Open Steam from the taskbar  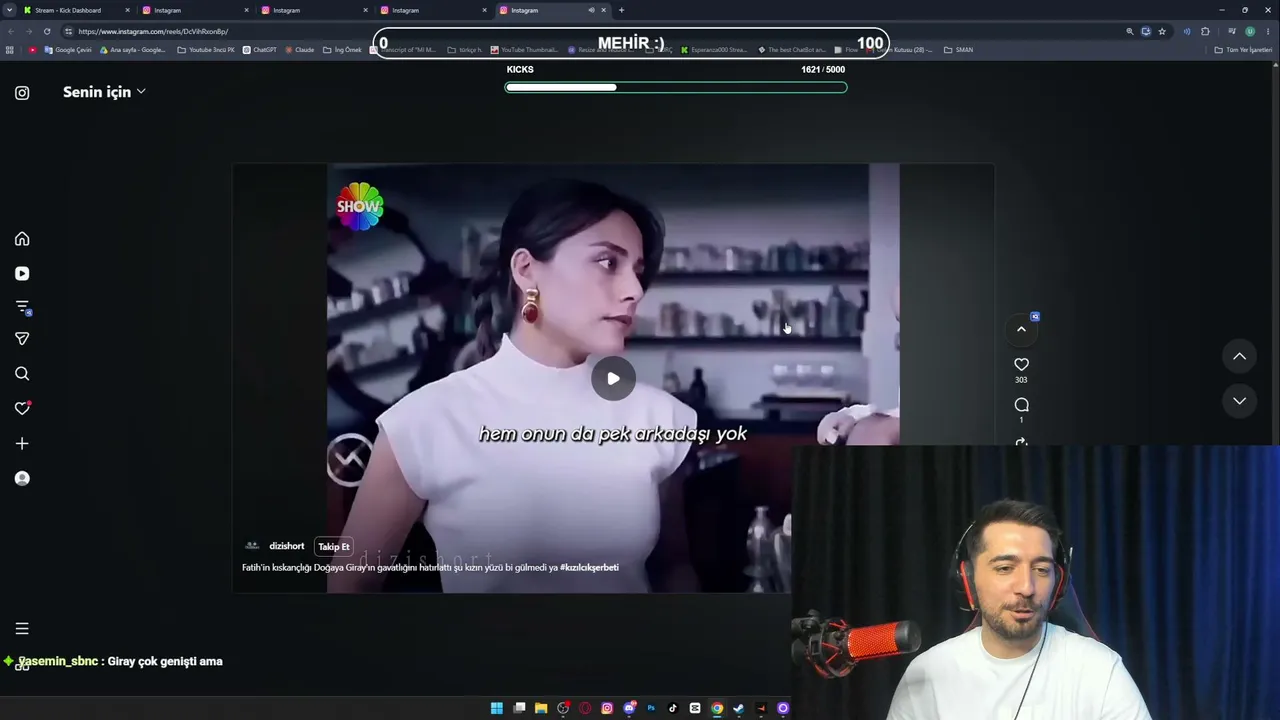pos(739,708)
